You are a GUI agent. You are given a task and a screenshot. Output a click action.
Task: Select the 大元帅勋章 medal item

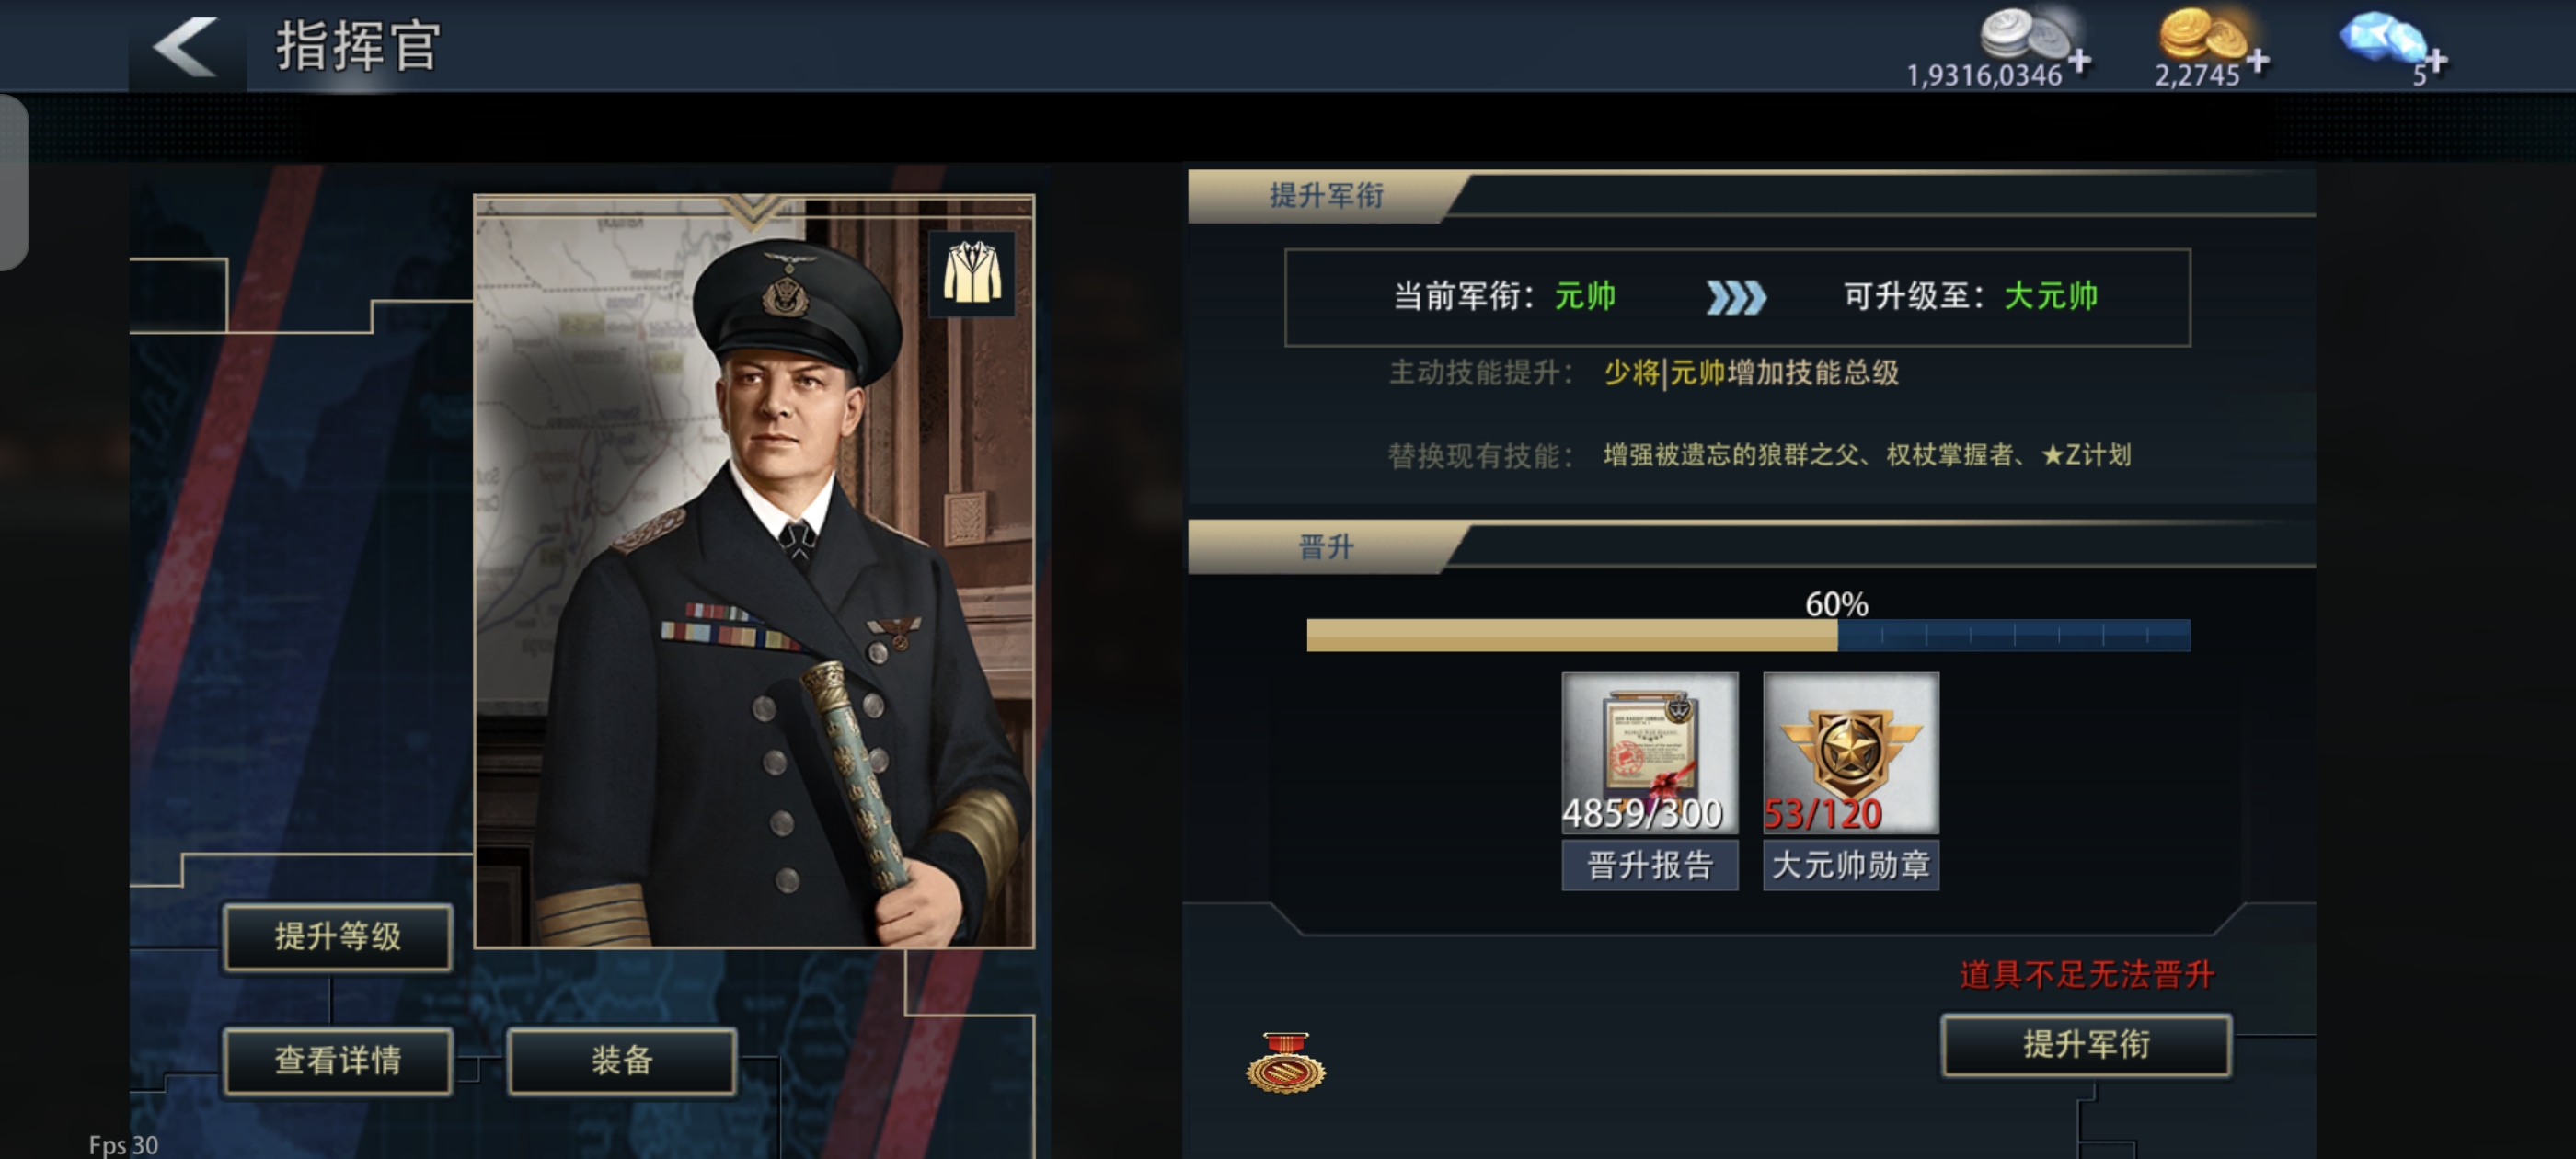coord(1851,780)
